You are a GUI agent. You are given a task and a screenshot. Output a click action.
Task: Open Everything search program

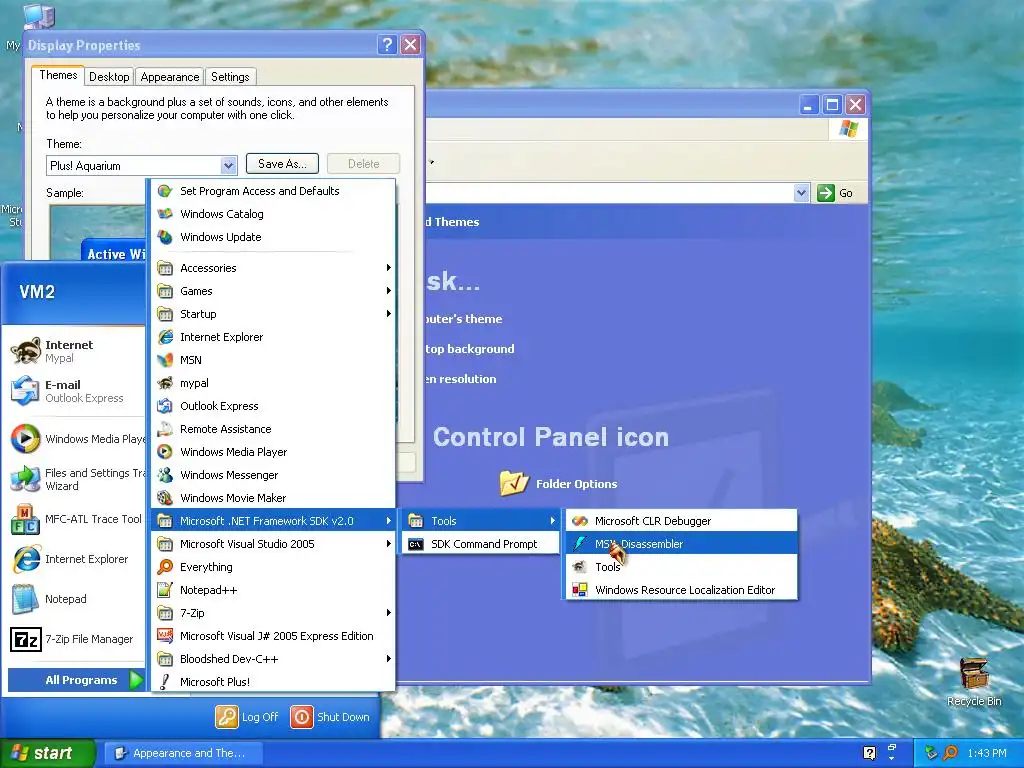(x=273, y=567)
